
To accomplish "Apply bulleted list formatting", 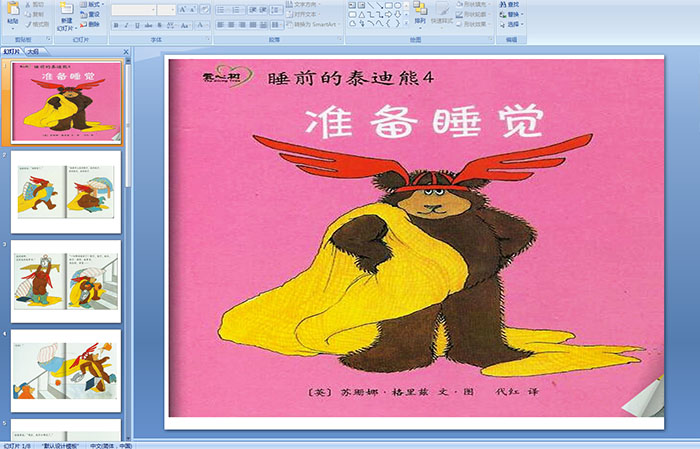I will tap(222, 9).
